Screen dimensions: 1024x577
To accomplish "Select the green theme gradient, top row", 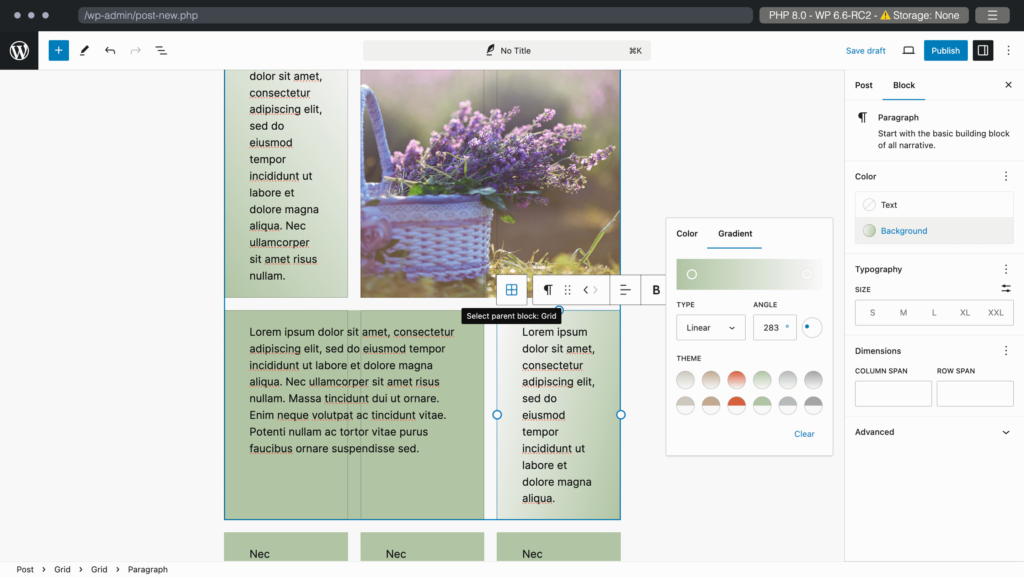I will coord(762,379).
